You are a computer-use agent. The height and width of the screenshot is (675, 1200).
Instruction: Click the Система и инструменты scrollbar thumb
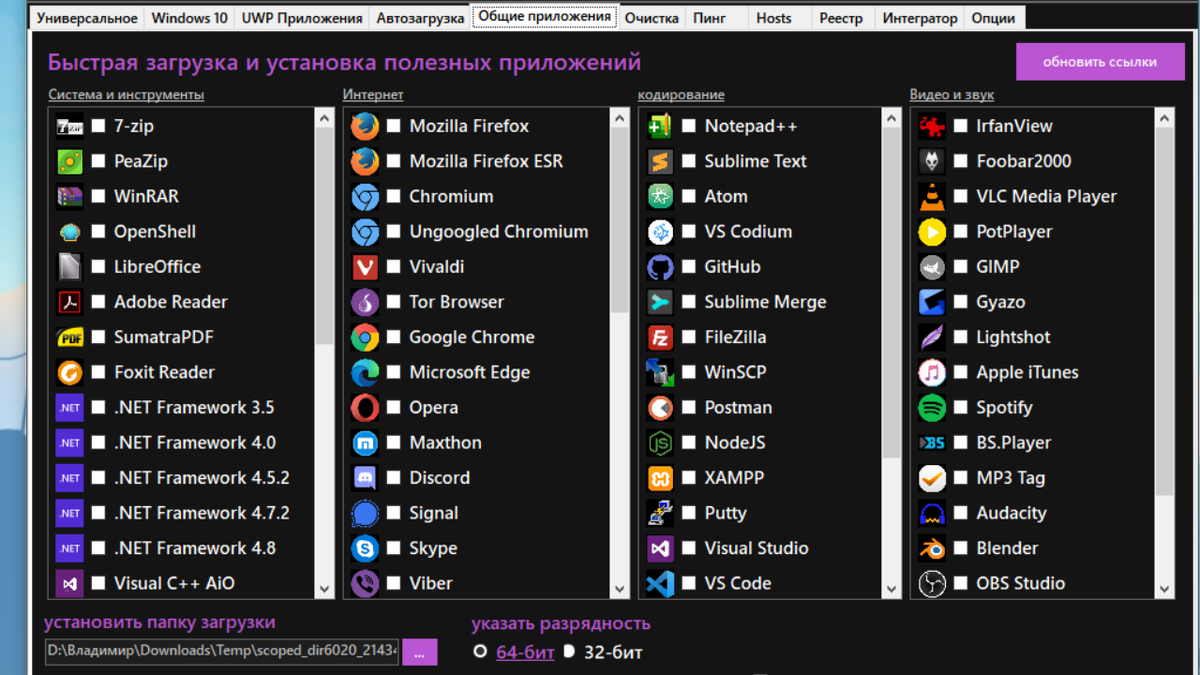tap(324, 236)
